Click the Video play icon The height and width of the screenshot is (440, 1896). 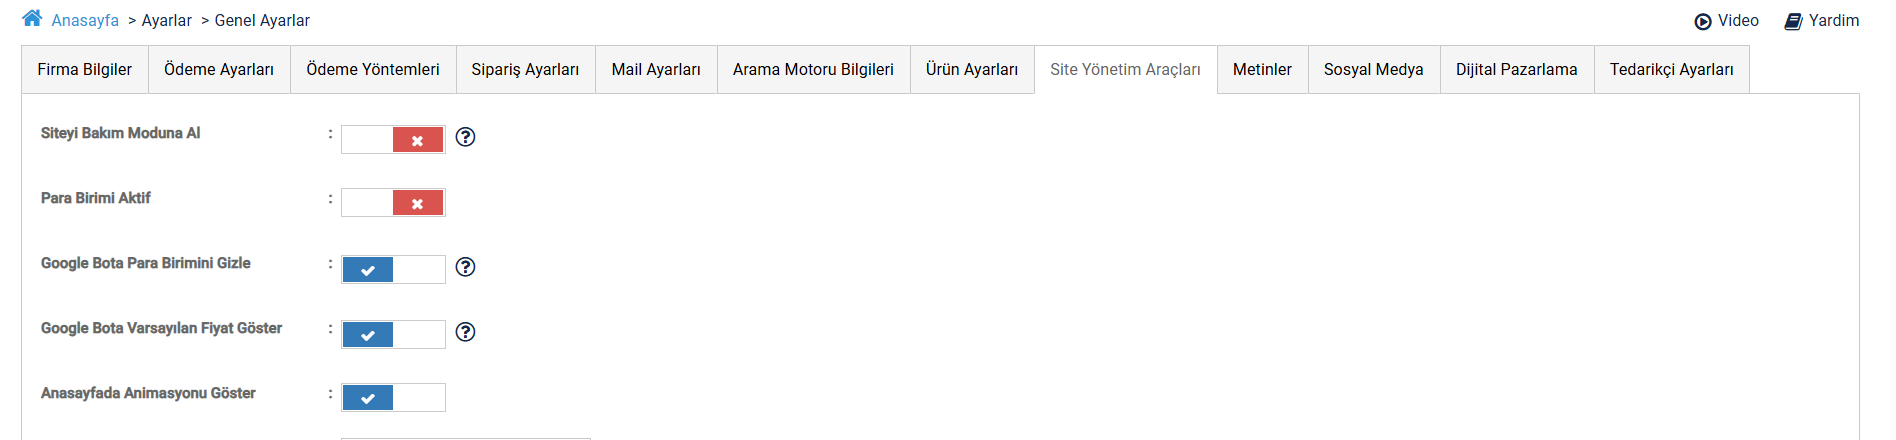1703,21
